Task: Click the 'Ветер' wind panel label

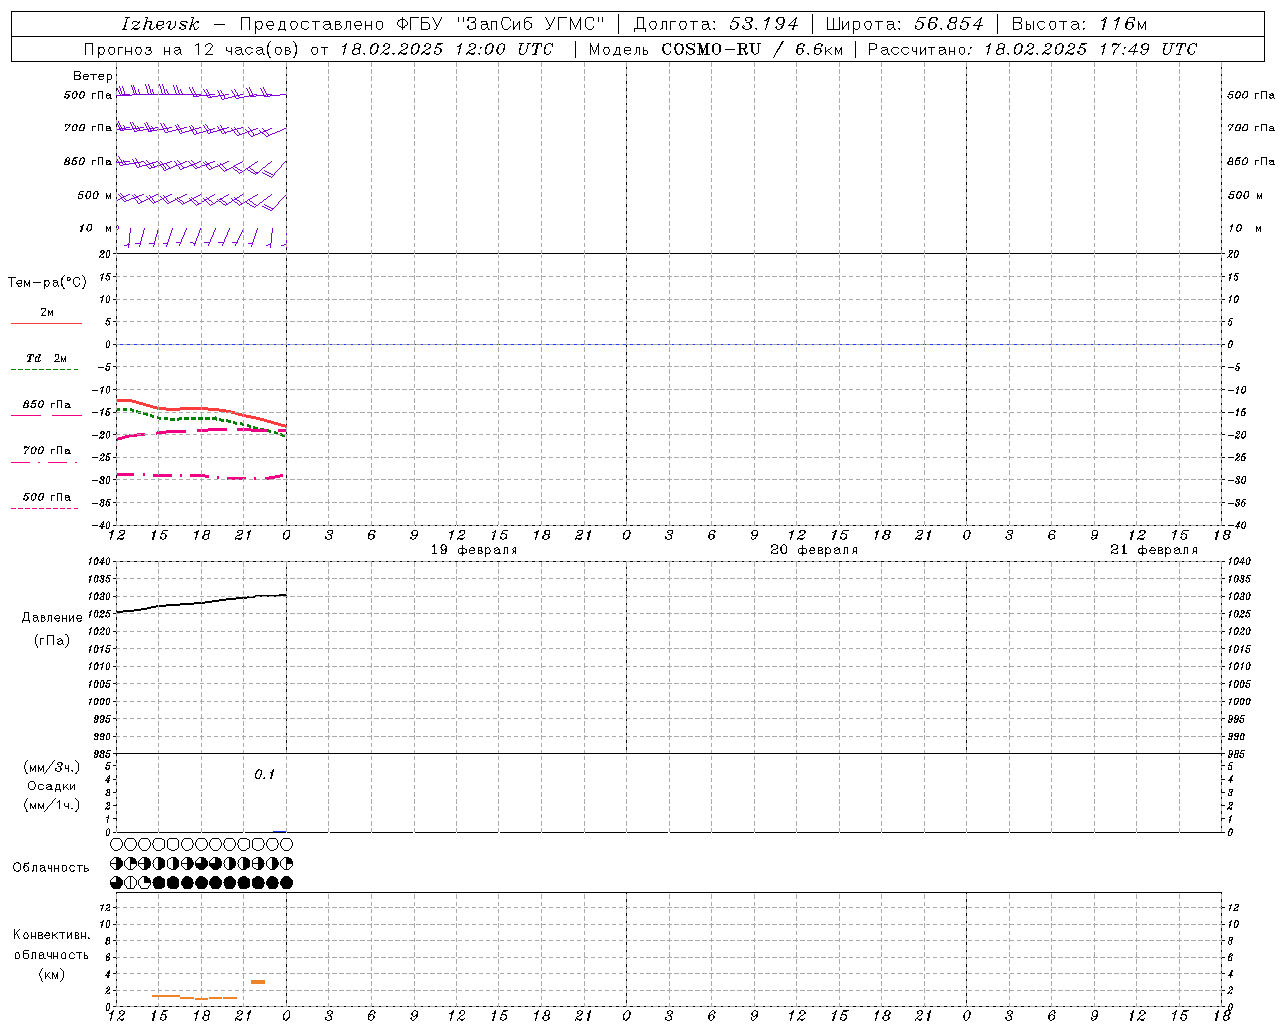Action: click(x=93, y=76)
